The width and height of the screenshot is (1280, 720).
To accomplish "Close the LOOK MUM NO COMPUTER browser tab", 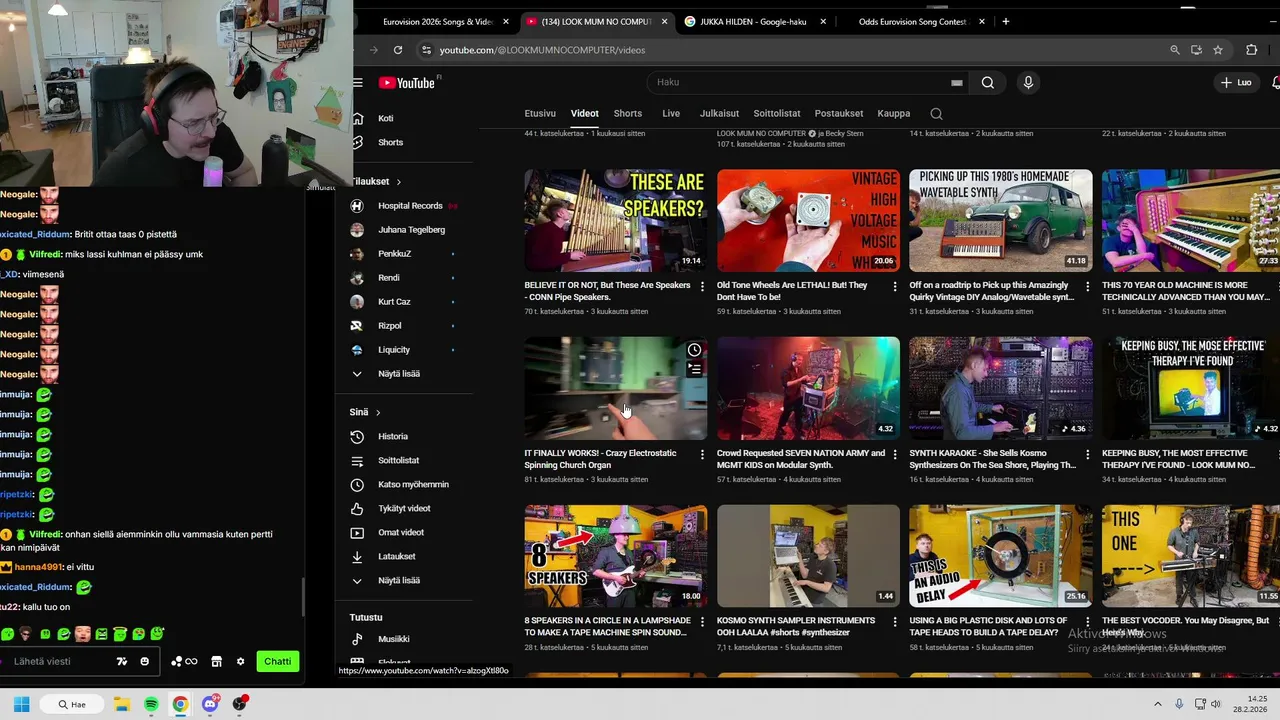I will pos(664,21).
